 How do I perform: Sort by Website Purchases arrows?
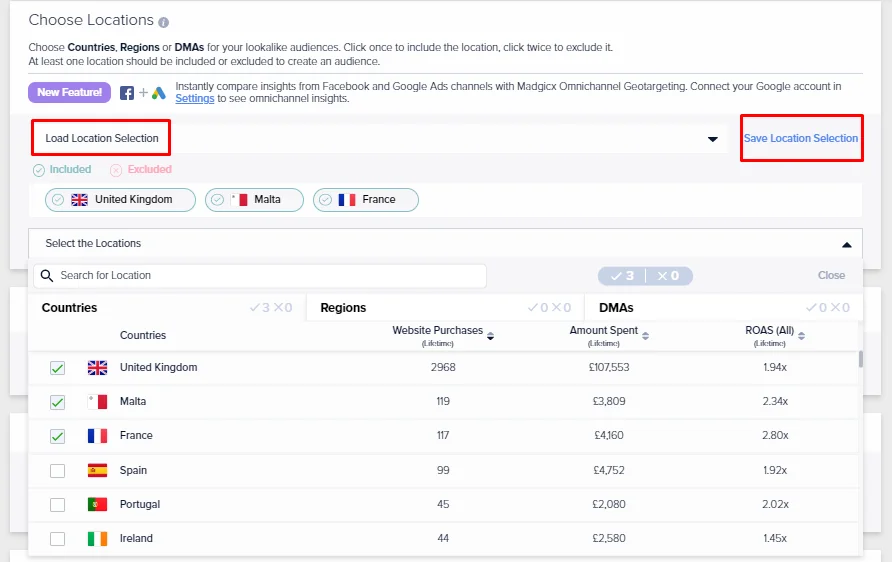coord(490,336)
